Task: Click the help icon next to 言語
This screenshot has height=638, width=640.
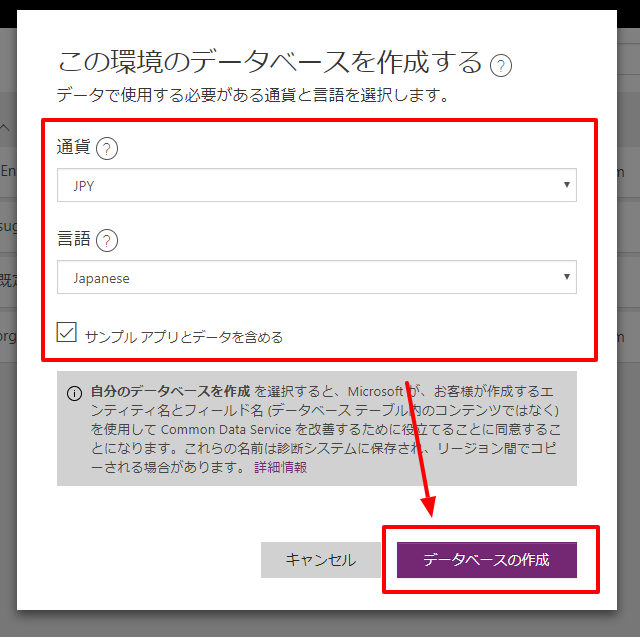Action: click(x=107, y=240)
